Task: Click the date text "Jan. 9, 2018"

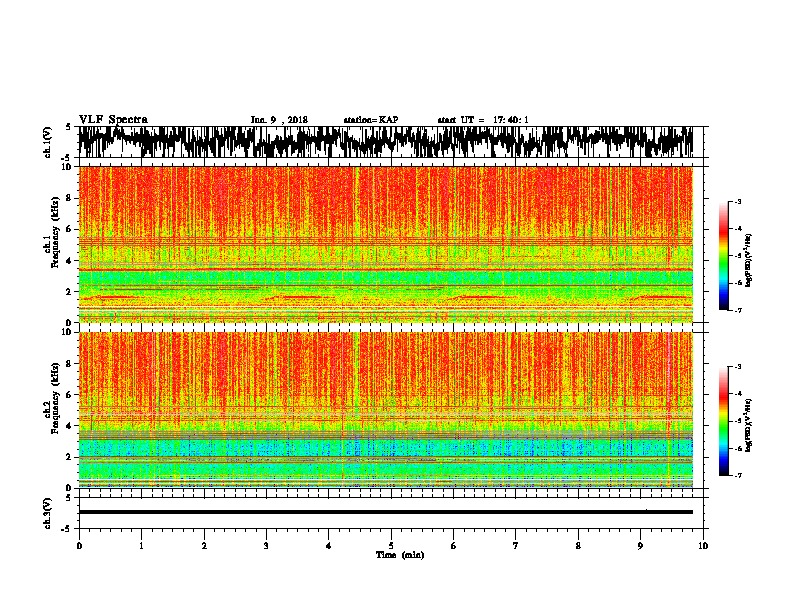Action: [279, 120]
